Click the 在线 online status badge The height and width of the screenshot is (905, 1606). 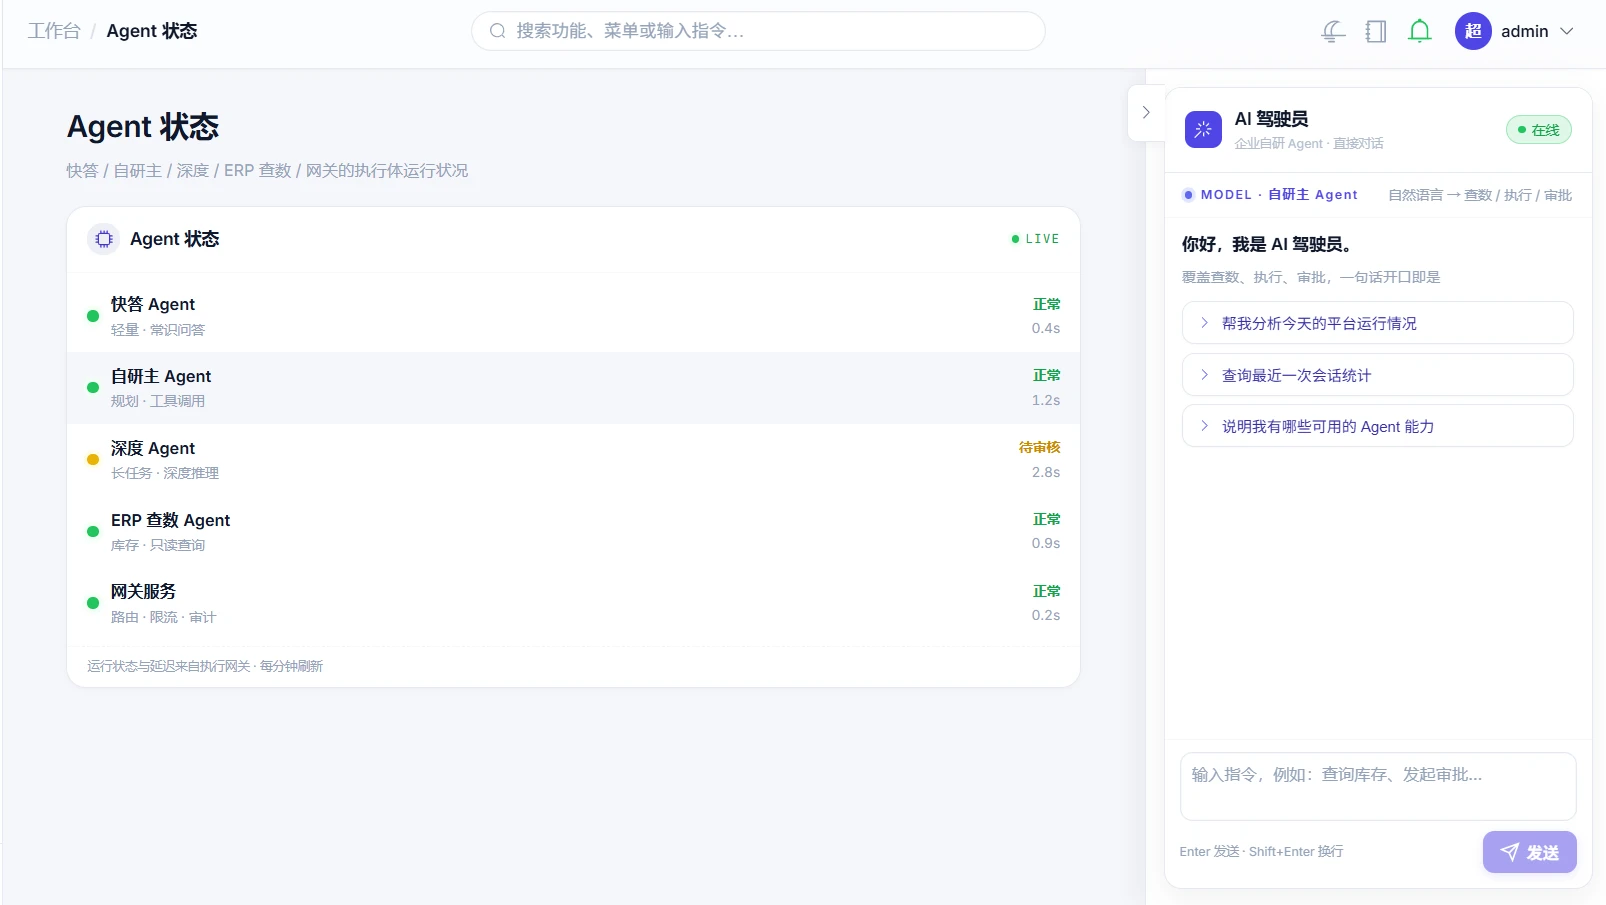[x=1539, y=130]
